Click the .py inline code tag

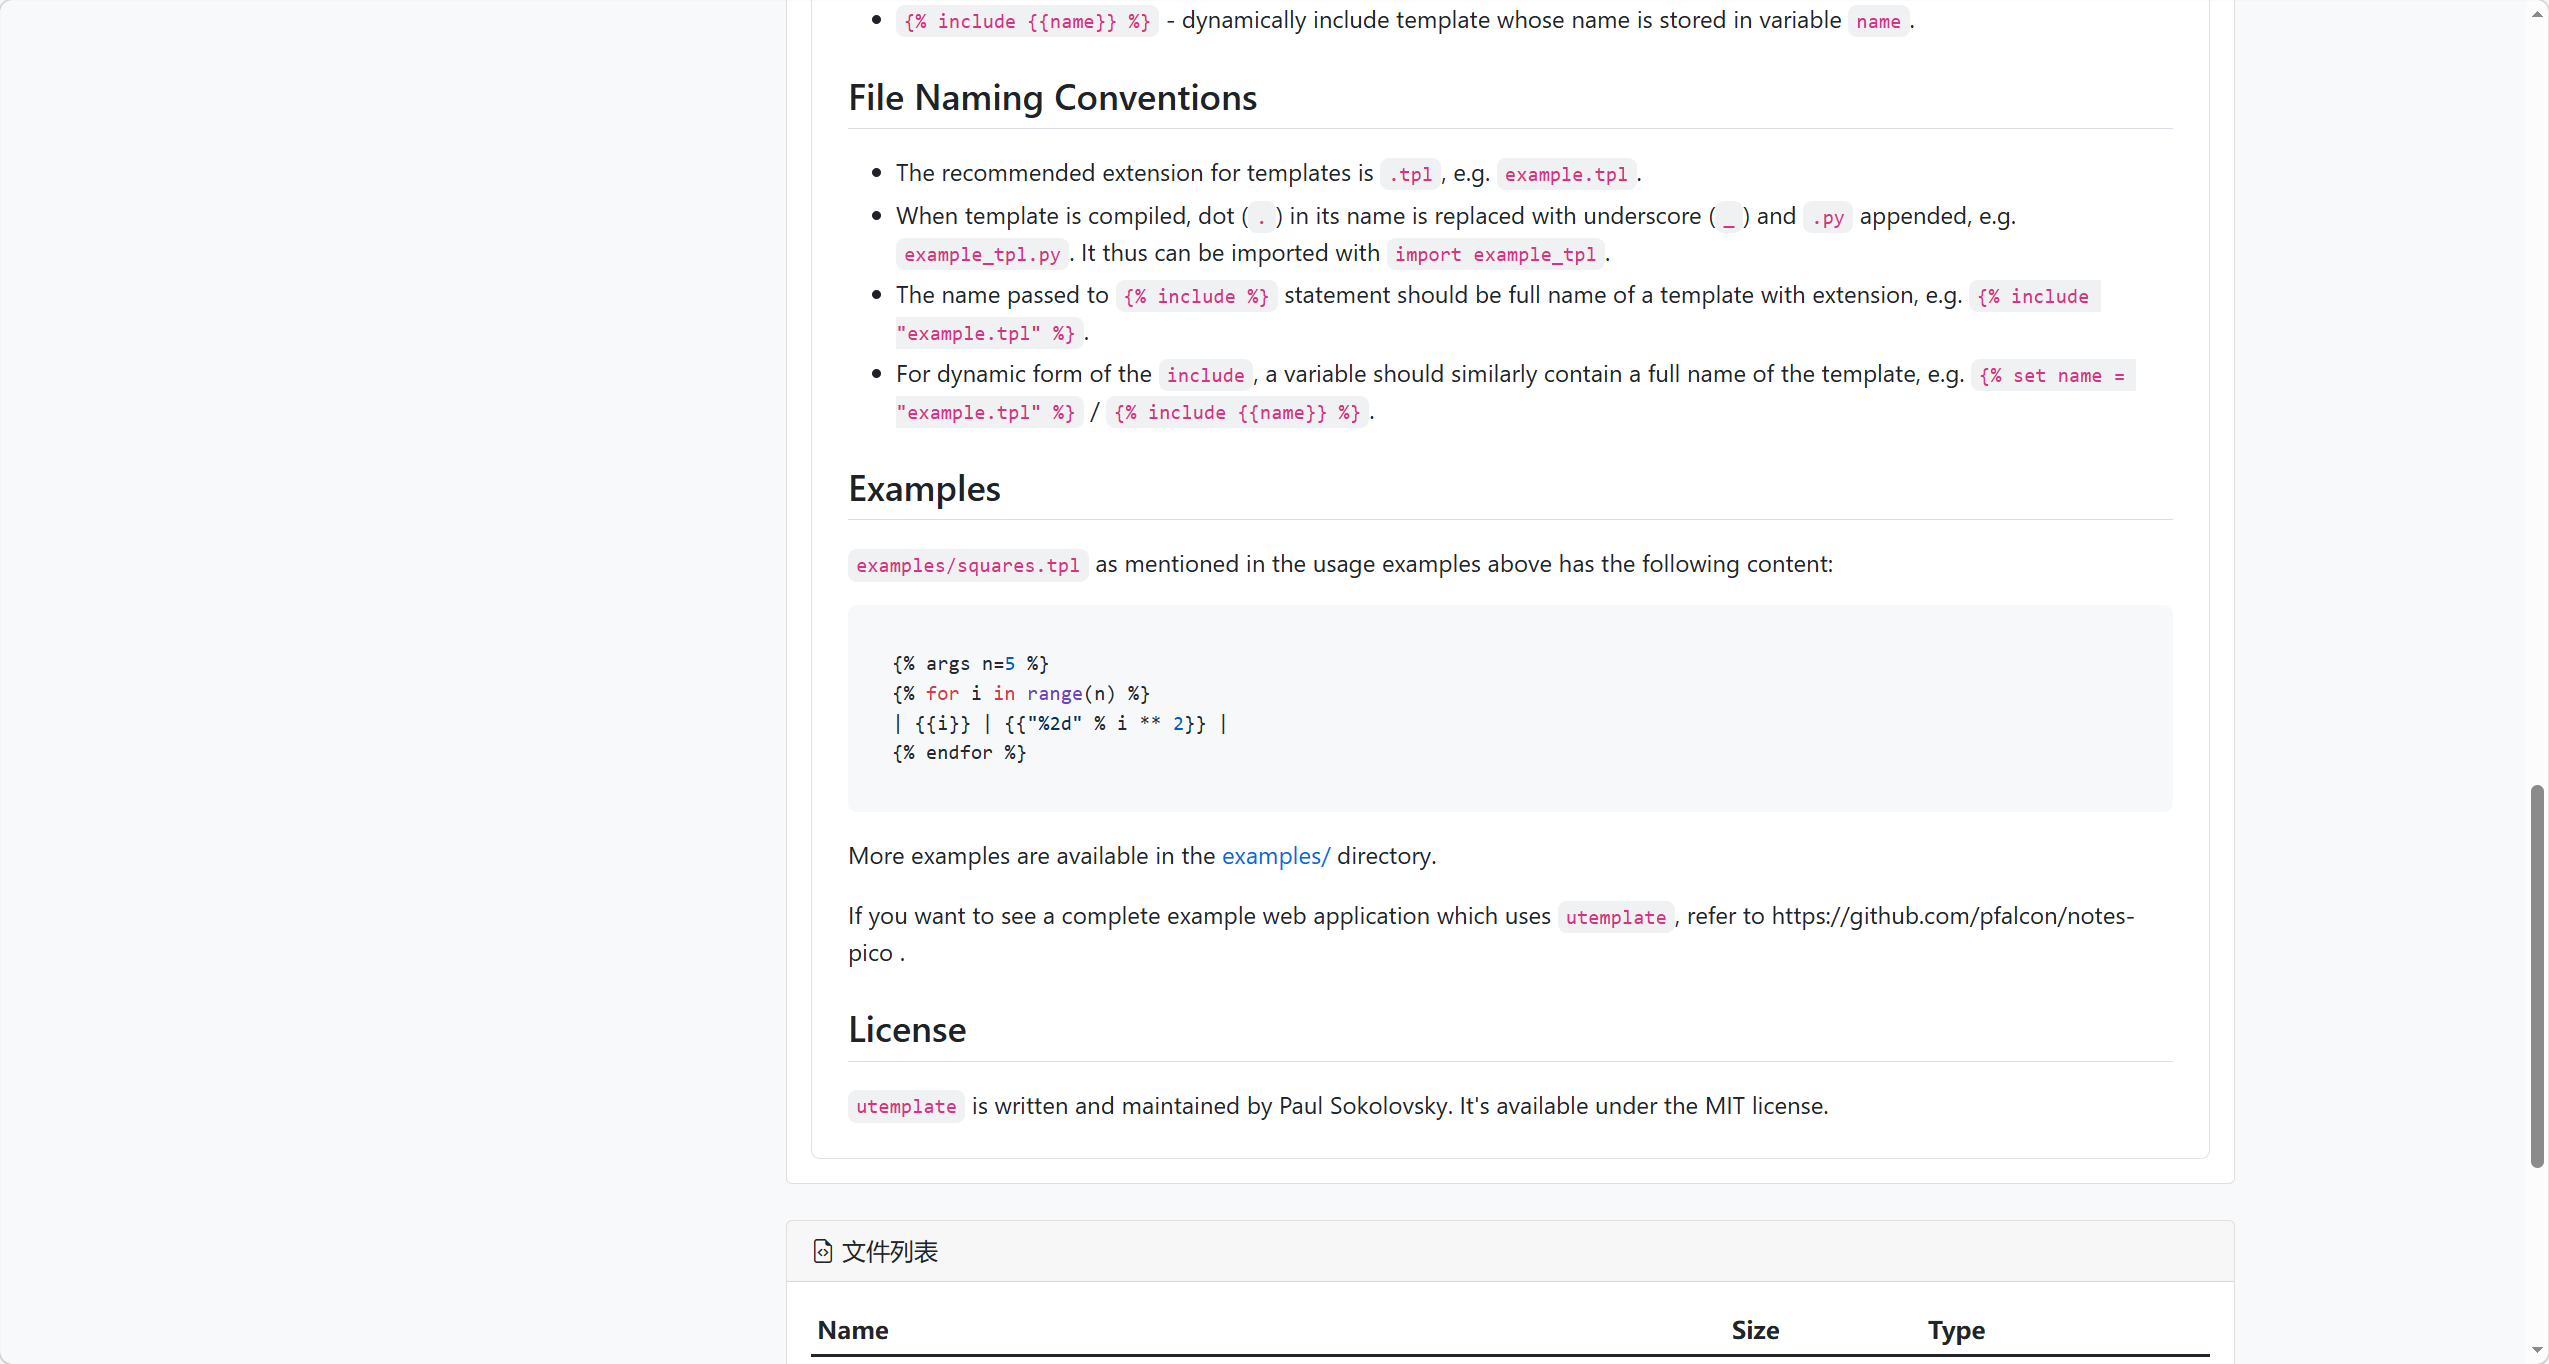pos(1828,218)
